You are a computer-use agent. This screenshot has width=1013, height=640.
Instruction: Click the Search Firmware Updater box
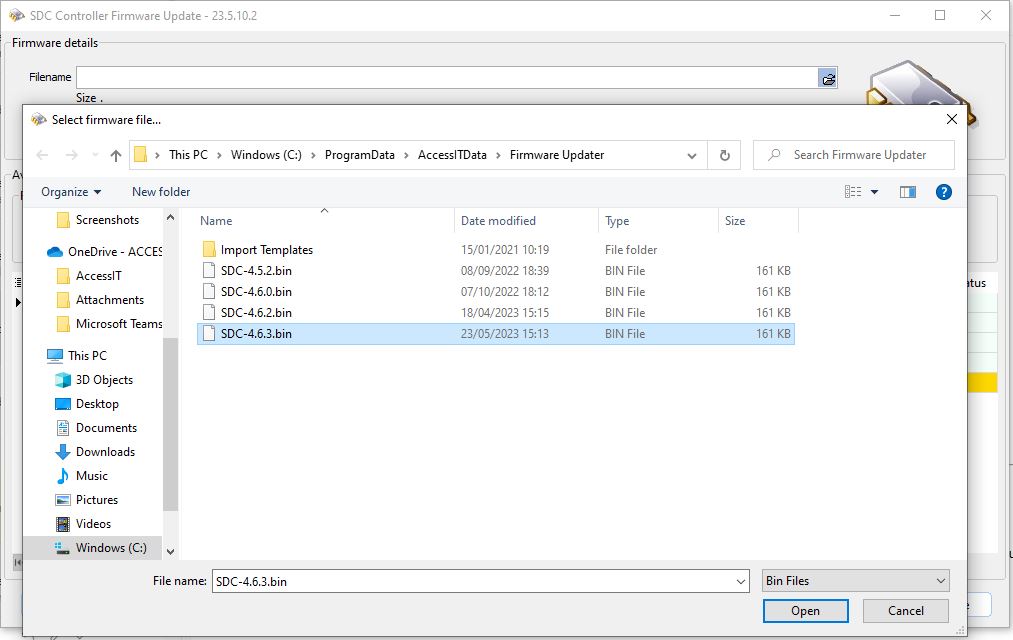point(853,155)
